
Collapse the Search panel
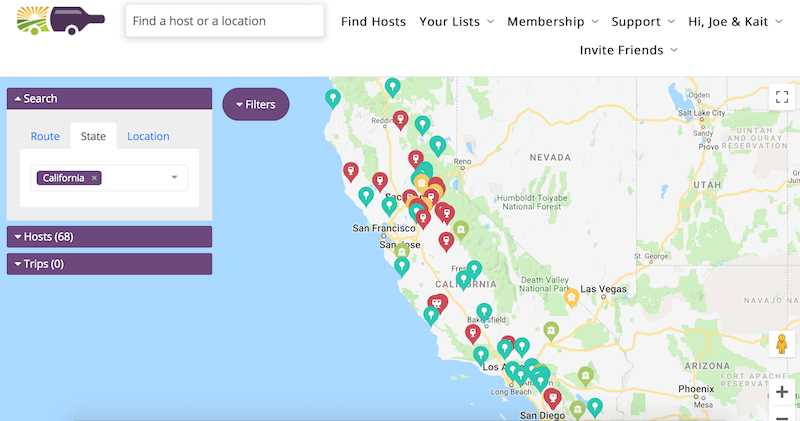[x=109, y=98]
